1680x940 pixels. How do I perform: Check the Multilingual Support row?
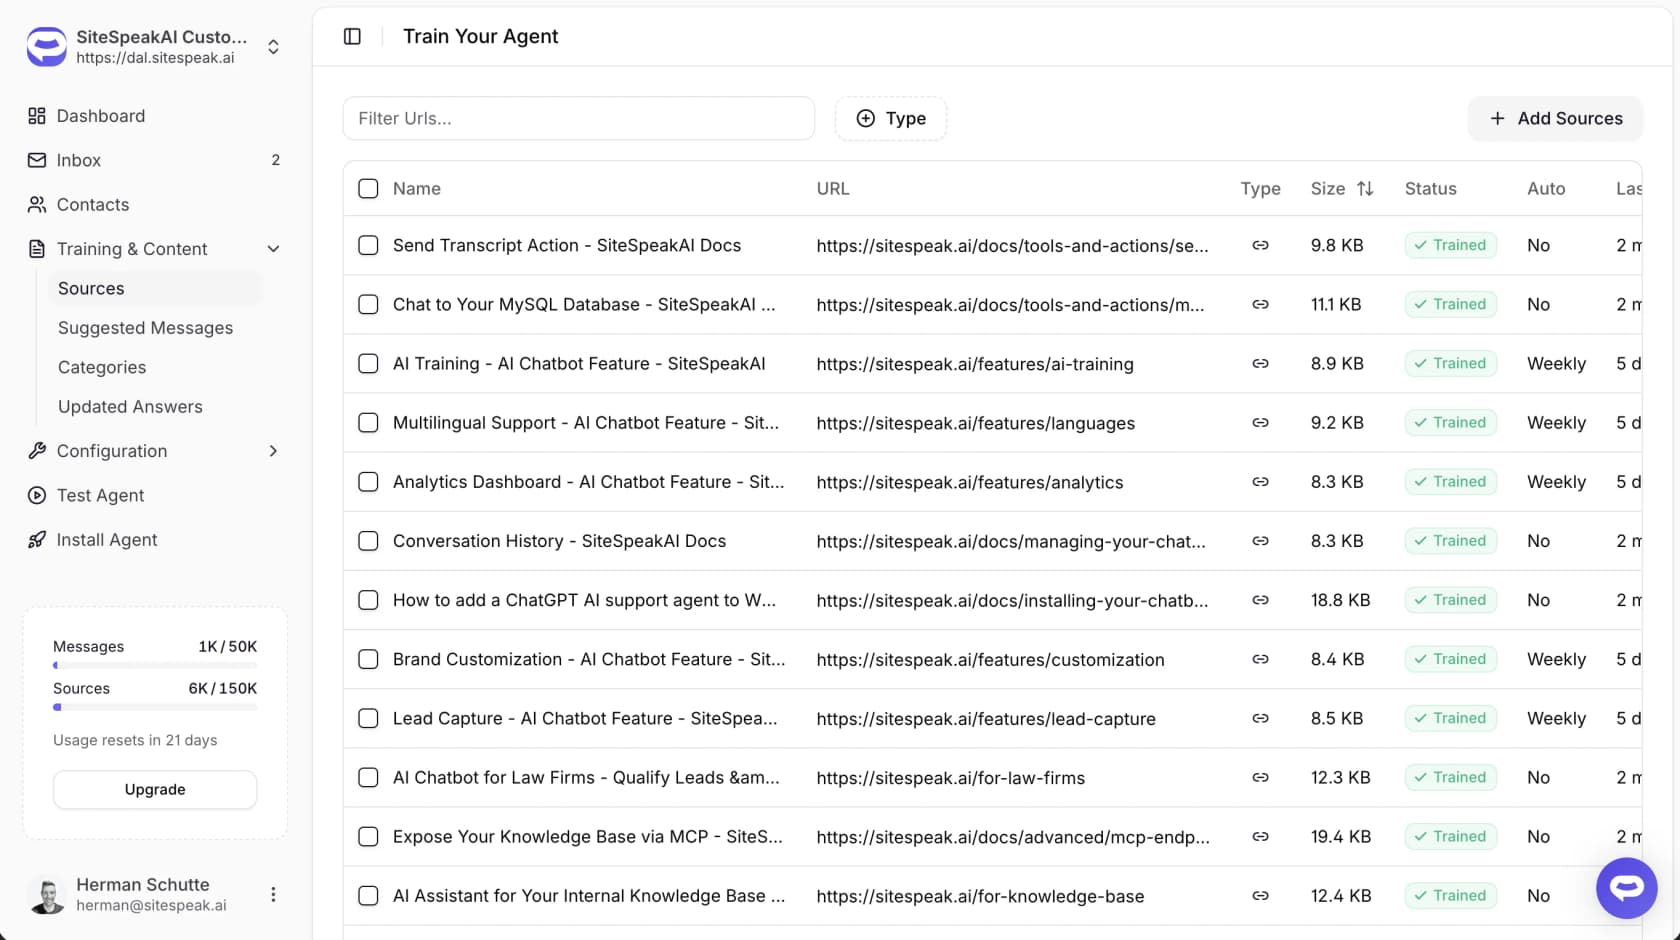click(x=368, y=423)
